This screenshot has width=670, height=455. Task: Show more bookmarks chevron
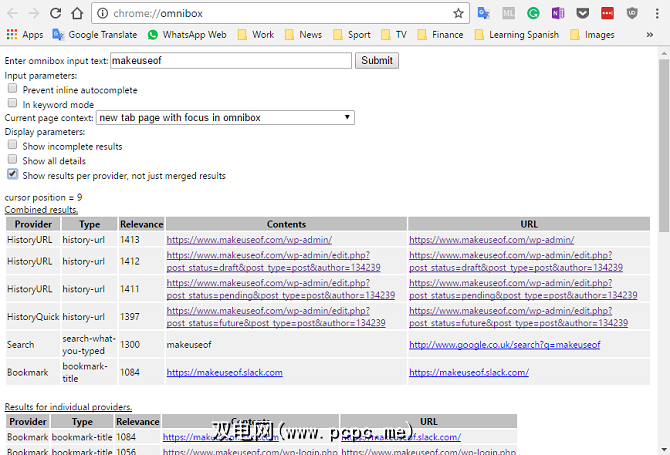(x=650, y=35)
